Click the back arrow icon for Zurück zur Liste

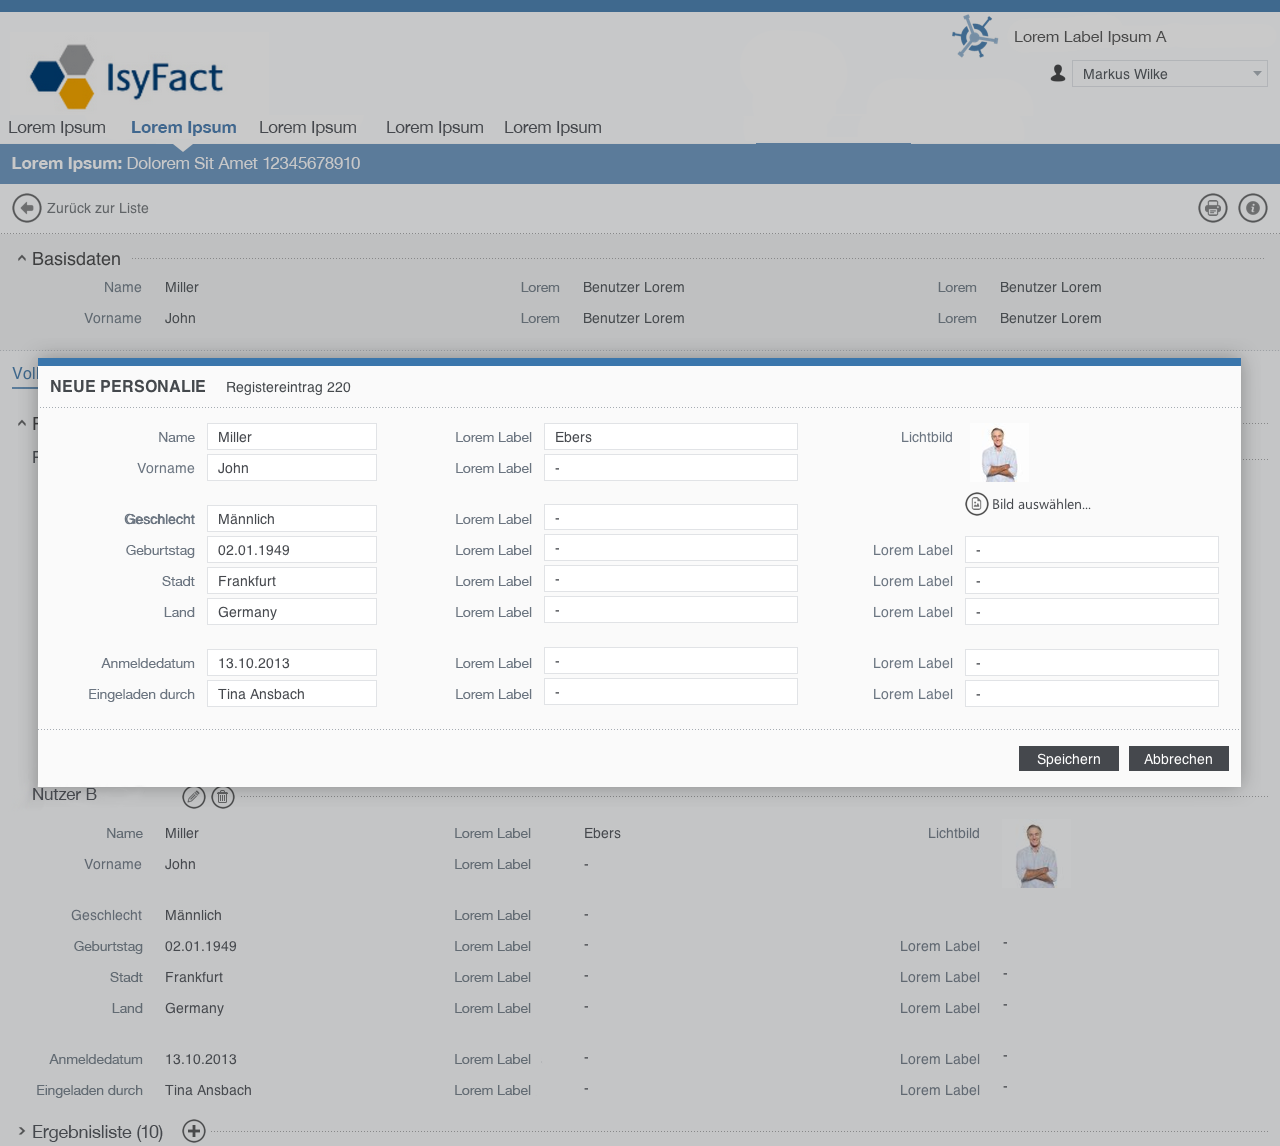click(27, 208)
